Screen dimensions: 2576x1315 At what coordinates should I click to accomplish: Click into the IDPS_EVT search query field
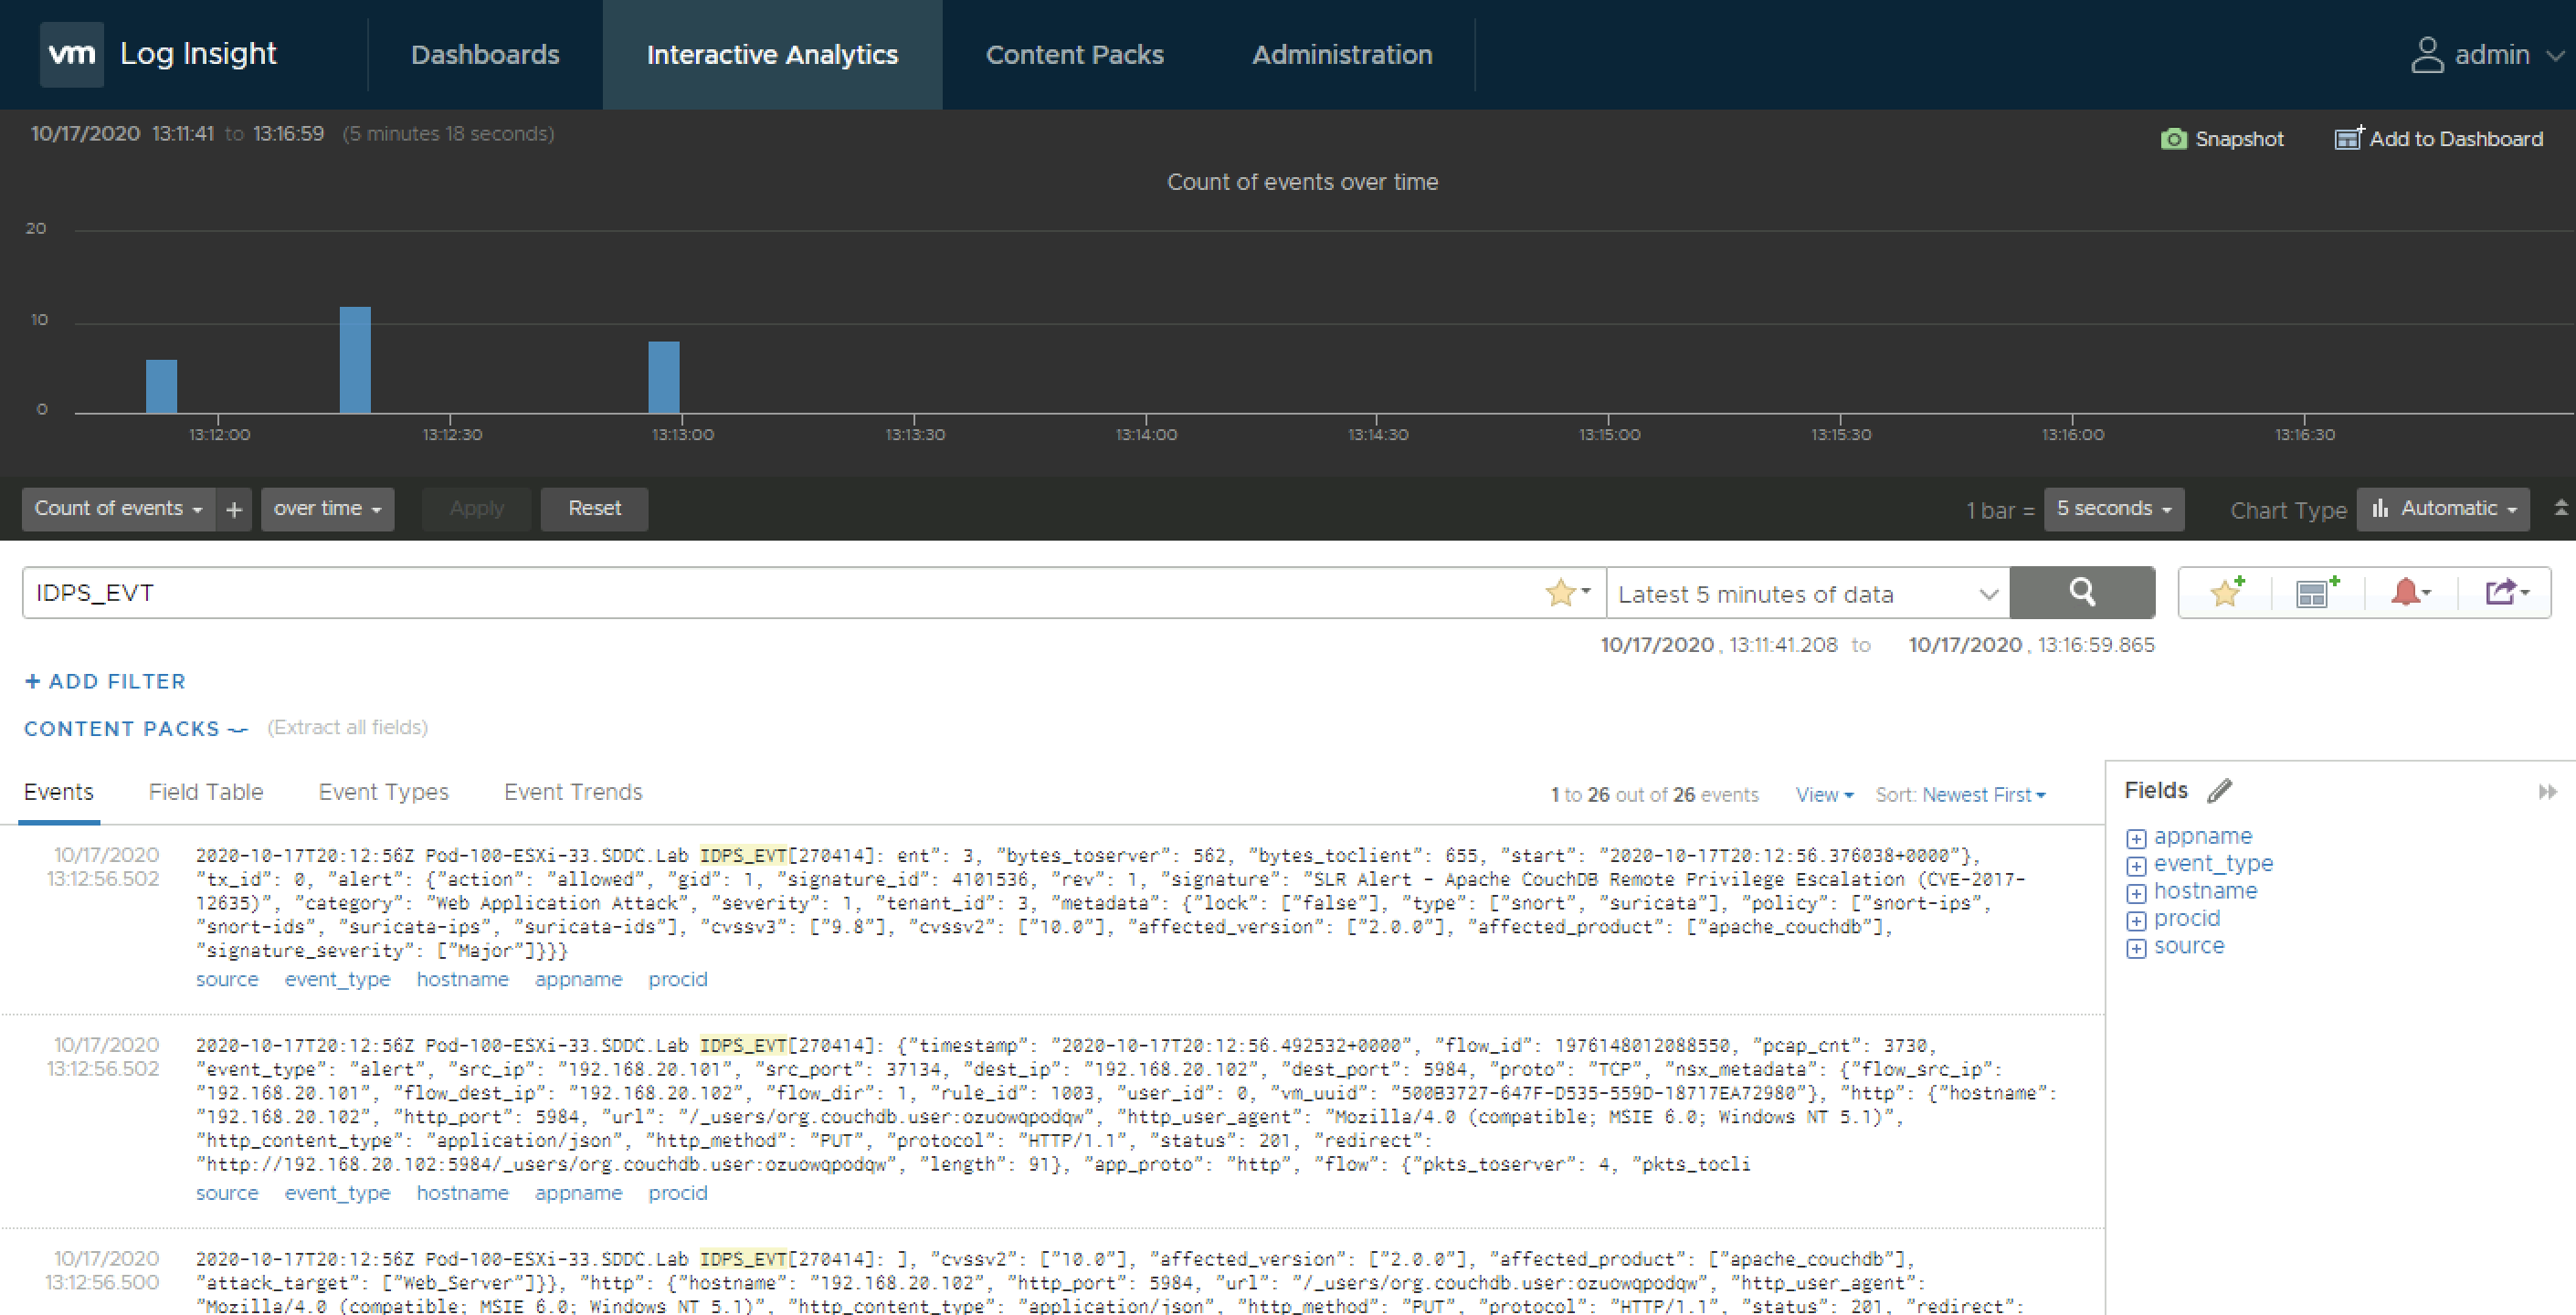pyautogui.click(x=780, y=593)
